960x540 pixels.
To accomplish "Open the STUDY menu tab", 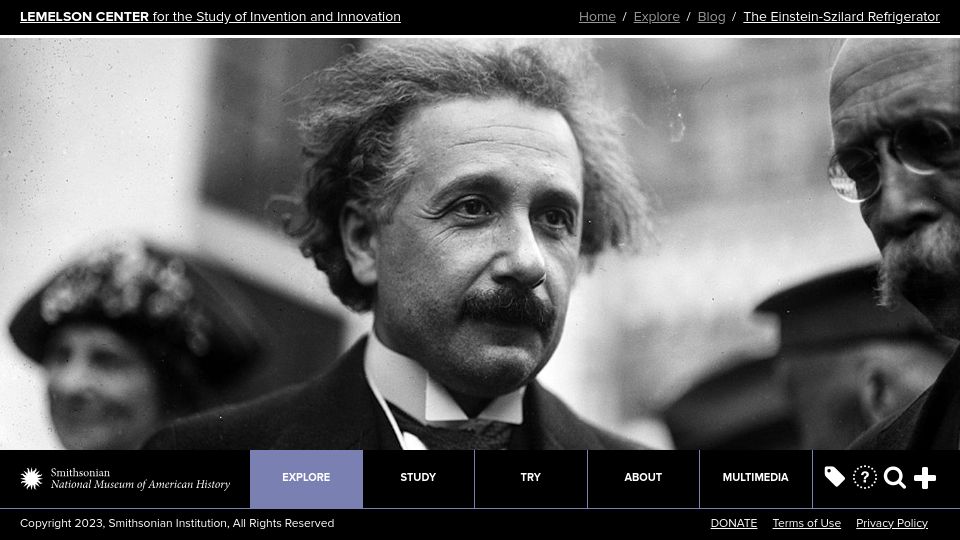I will [x=418, y=479].
